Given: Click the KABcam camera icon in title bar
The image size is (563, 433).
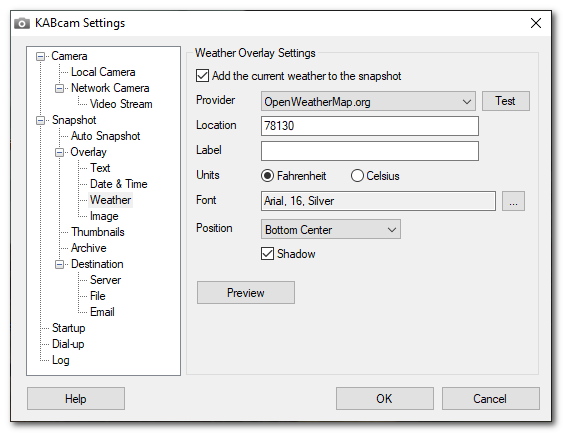Looking at the screenshot, I should coord(22,23).
